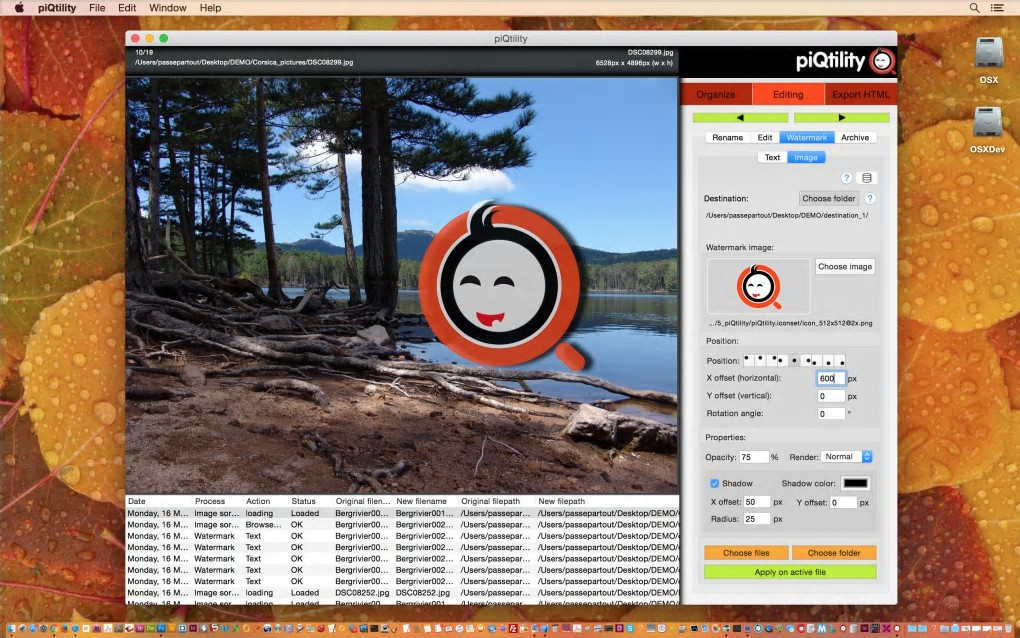
Task: Switch to the Watermark section
Action: point(807,137)
